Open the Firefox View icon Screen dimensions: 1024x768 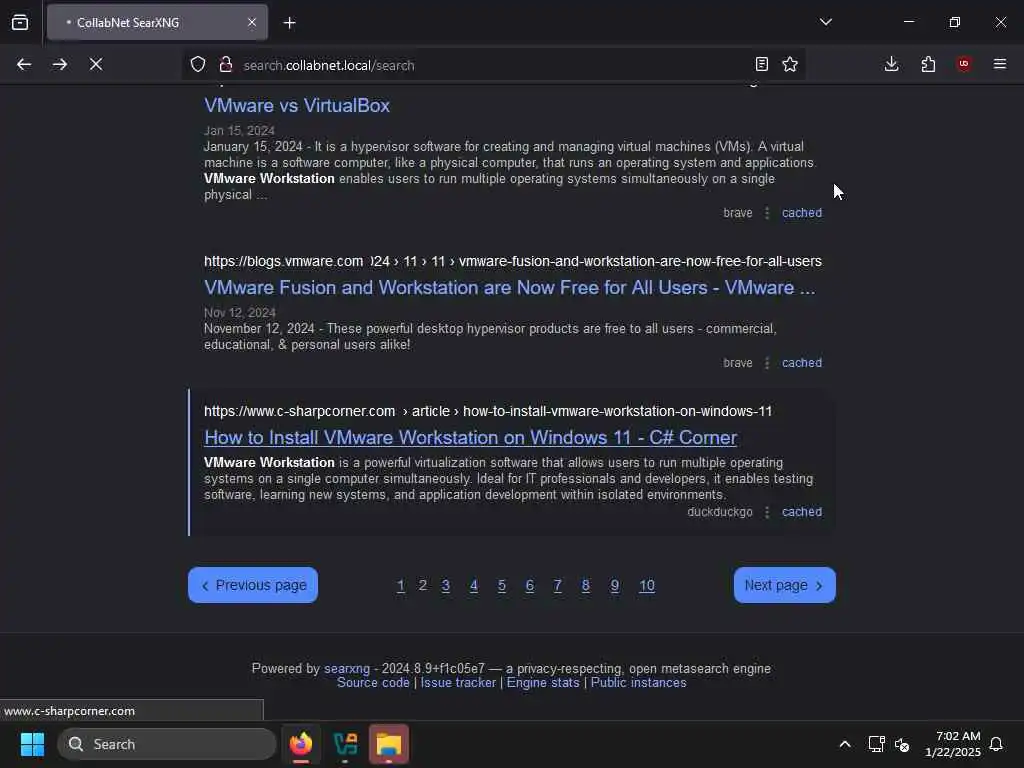tap(20, 22)
